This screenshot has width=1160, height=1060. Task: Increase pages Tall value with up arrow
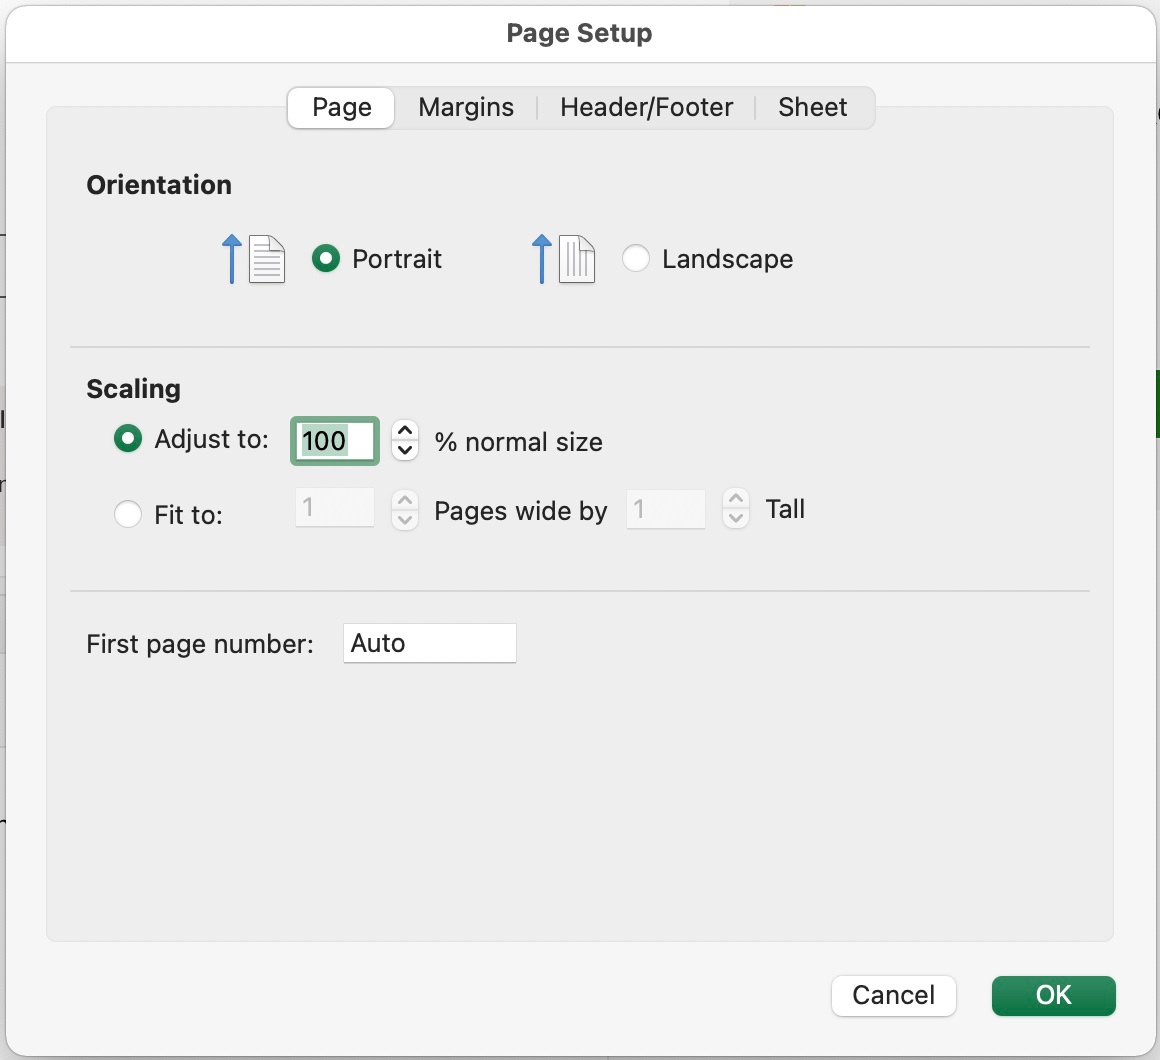click(x=736, y=499)
